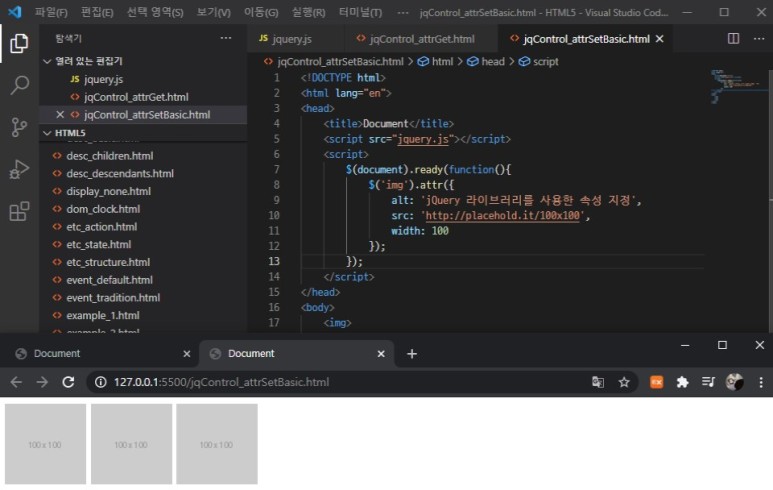The height and width of the screenshot is (490, 773).
Task: Open browser three-dot menu
Action: coord(761,382)
